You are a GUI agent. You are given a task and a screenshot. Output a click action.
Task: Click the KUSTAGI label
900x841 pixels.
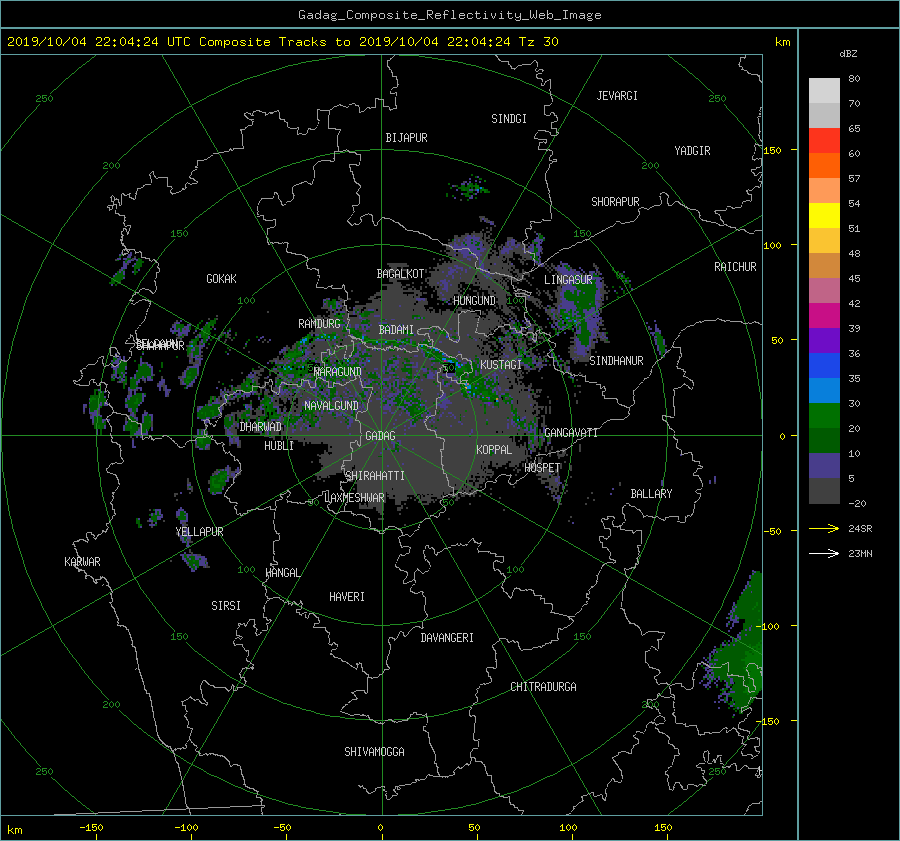(501, 365)
